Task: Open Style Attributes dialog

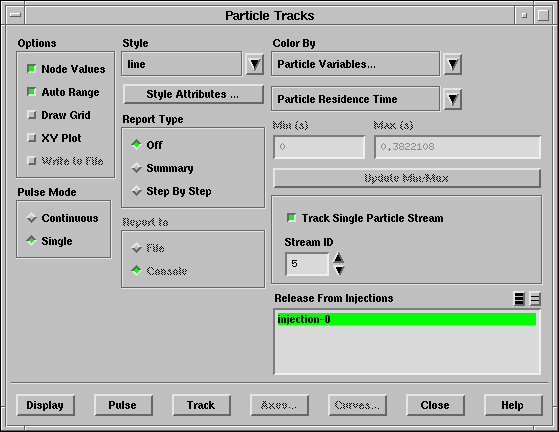Action: pos(193,94)
